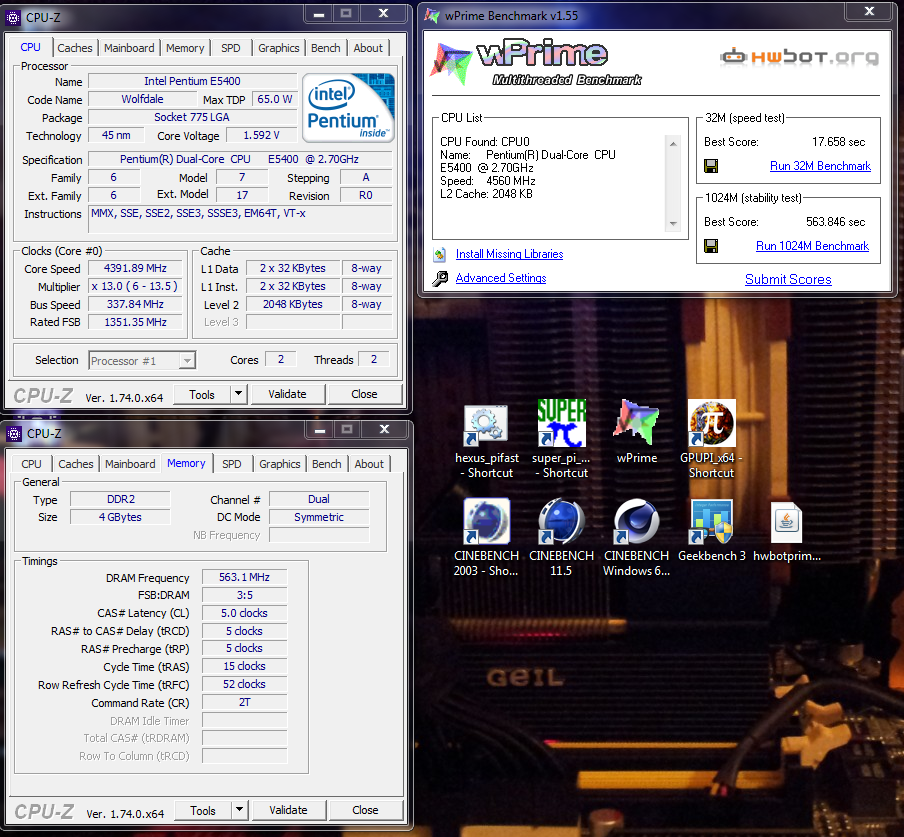Switch to CPU tab in bottom CPU-Z window
This screenshot has width=904, height=837.
[31, 464]
